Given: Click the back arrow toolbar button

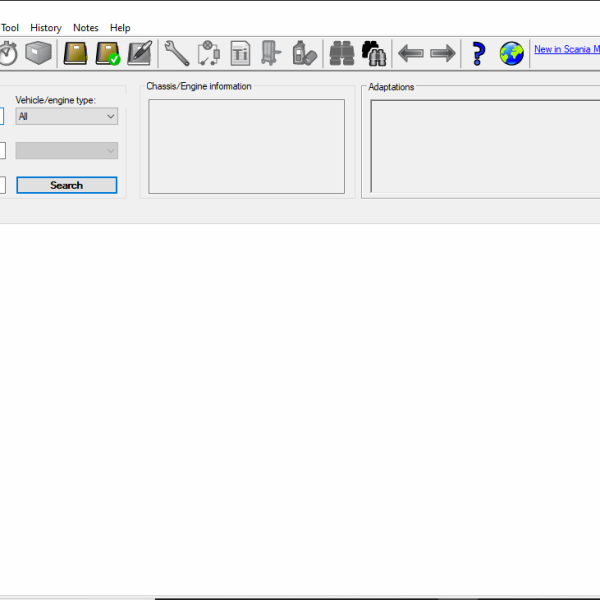Looking at the screenshot, I should pos(410,53).
